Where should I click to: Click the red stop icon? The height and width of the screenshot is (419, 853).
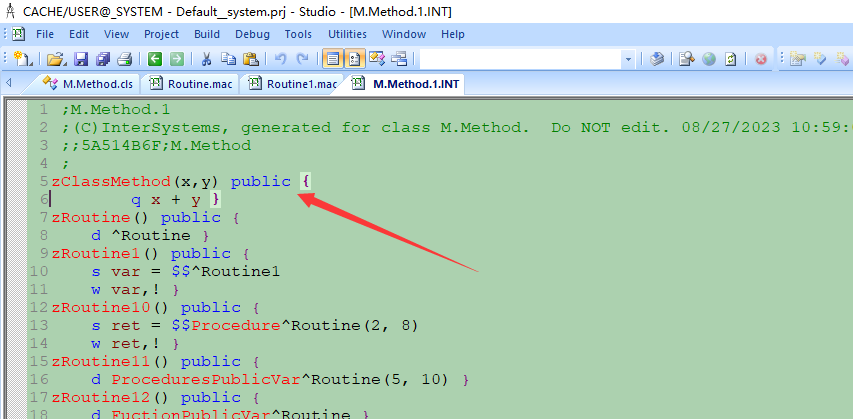[x=761, y=59]
